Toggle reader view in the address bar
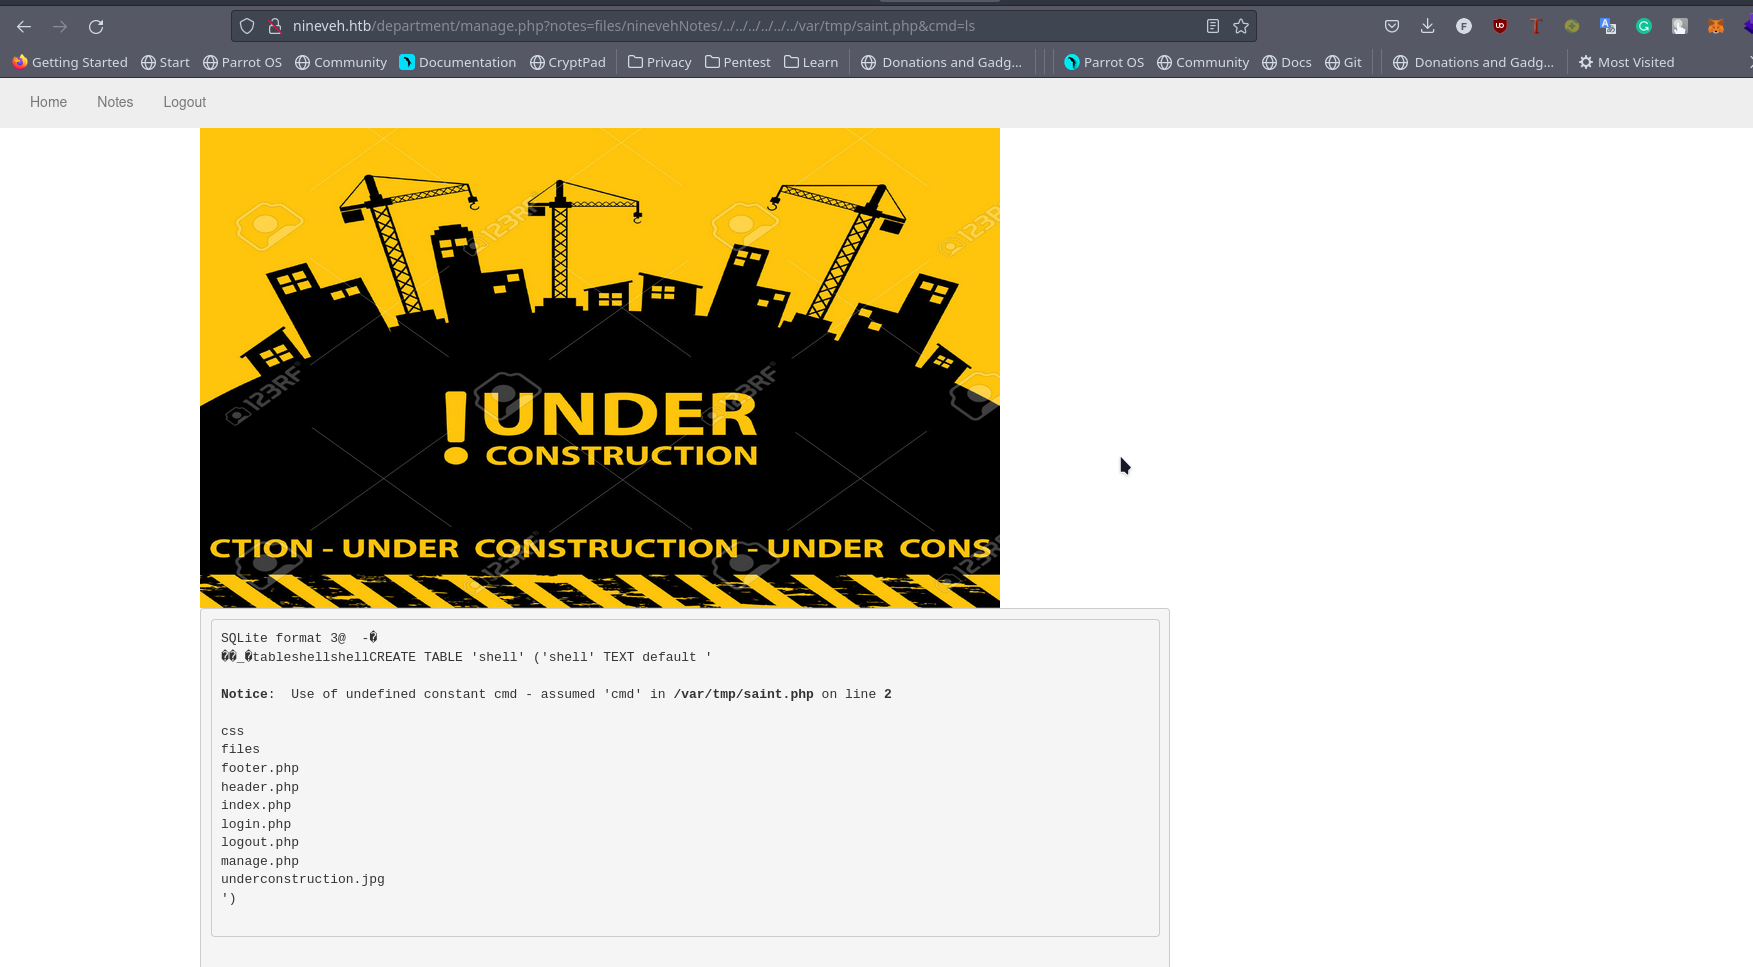Viewport: 1753px width, 967px height. pyautogui.click(x=1212, y=27)
